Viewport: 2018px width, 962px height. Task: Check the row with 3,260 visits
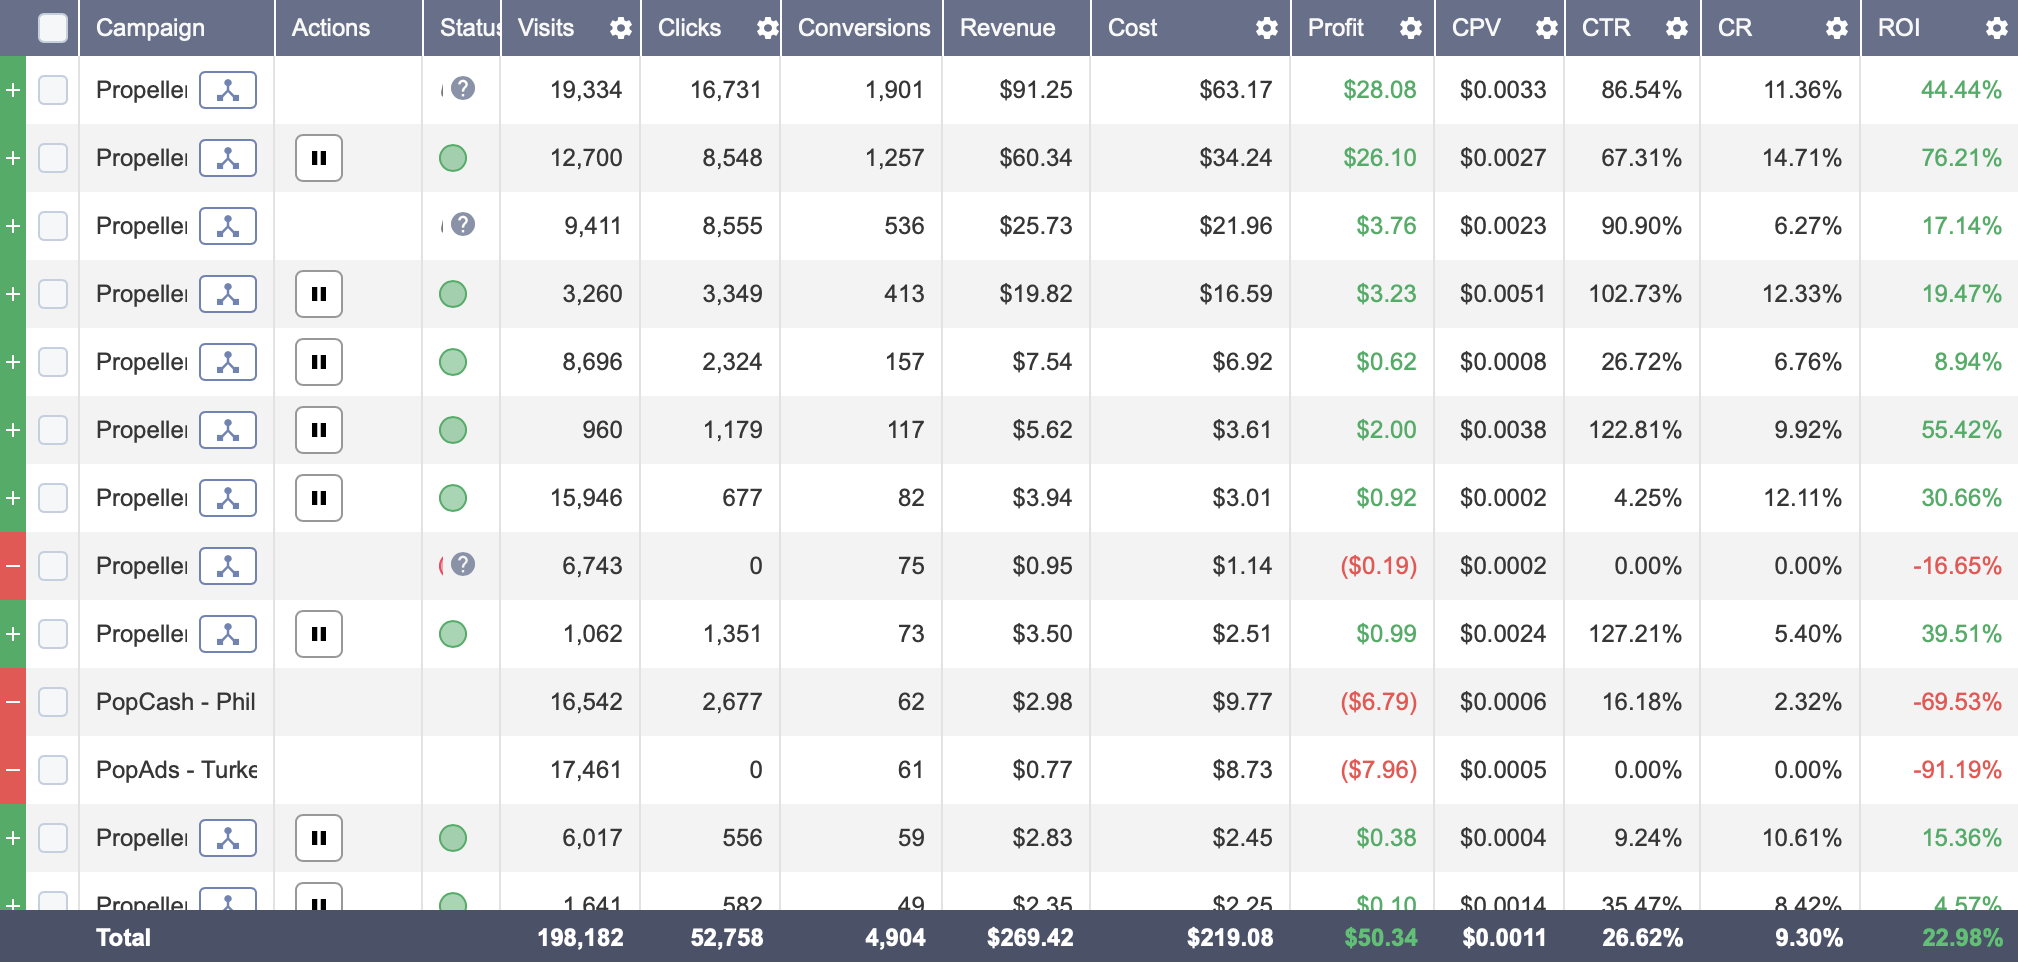pos(53,294)
